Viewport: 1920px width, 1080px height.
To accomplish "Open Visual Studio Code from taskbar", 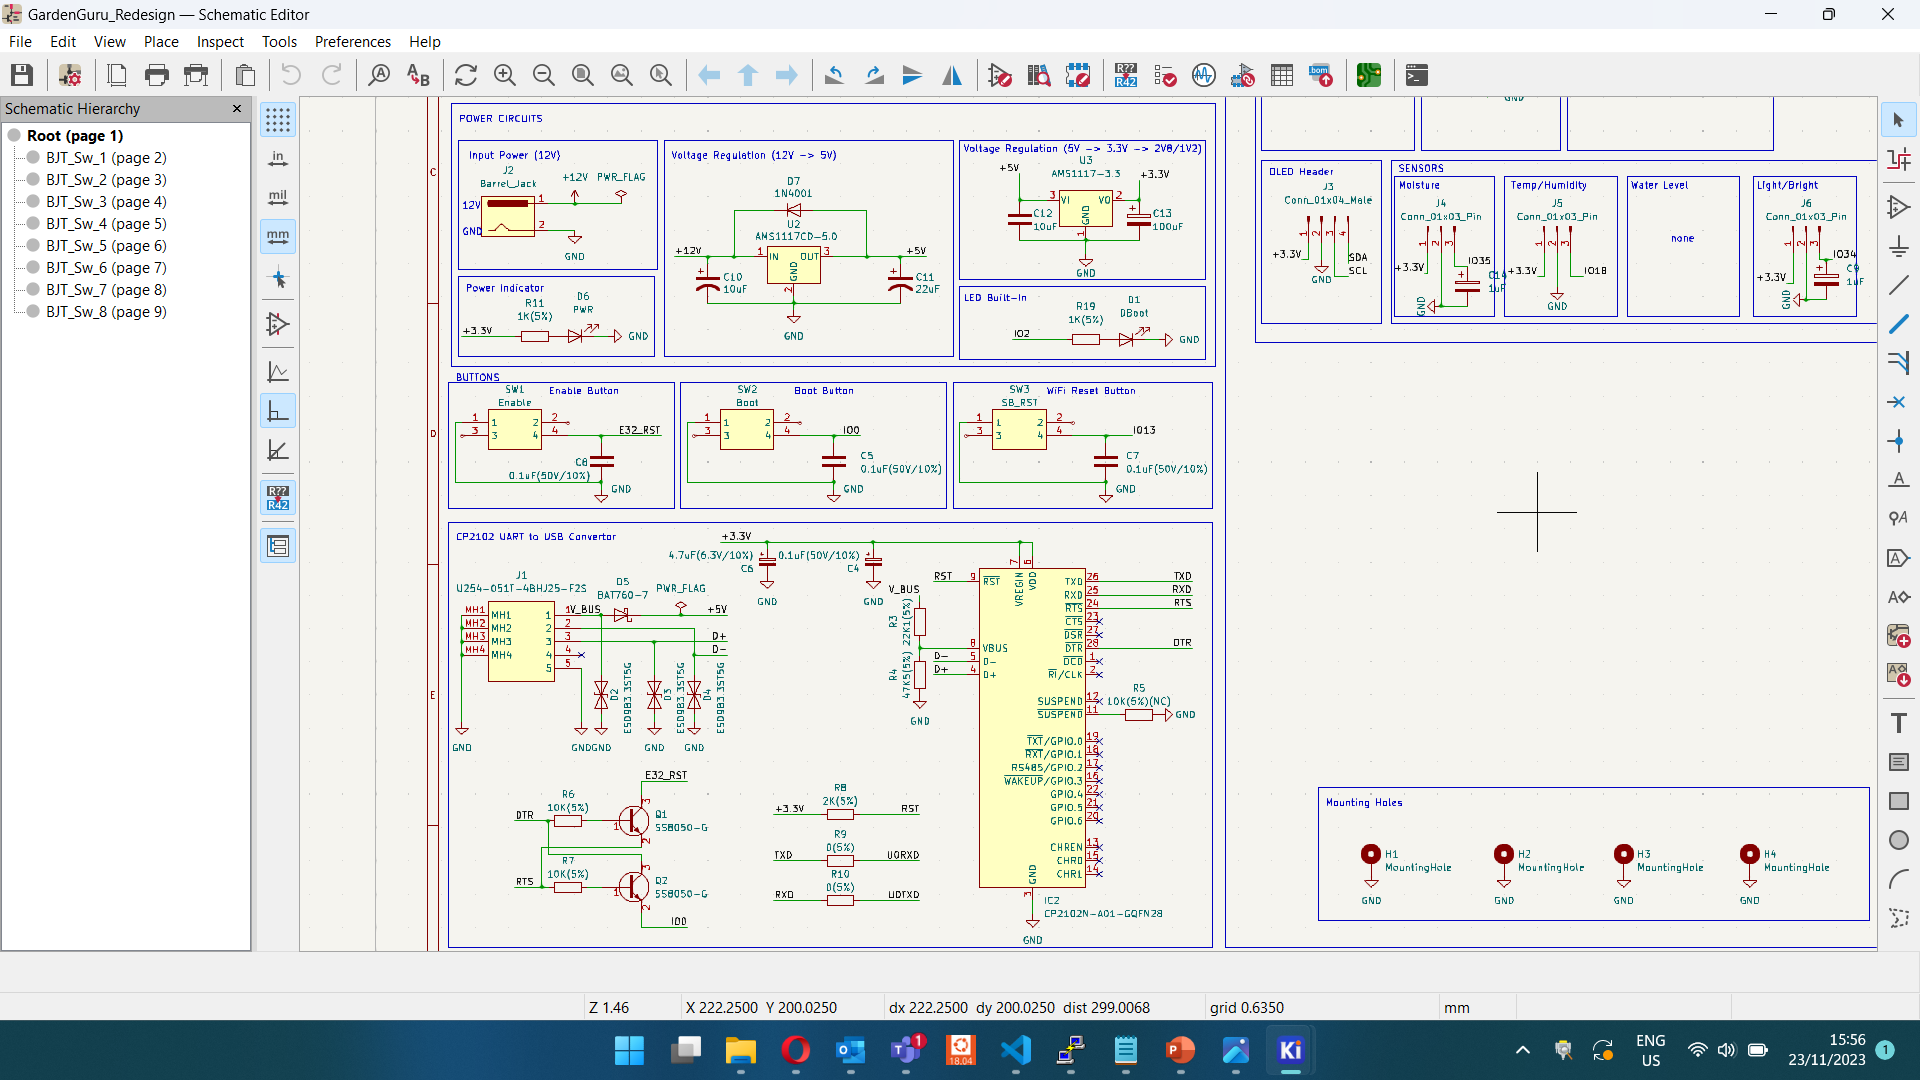I will 1015,1050.
